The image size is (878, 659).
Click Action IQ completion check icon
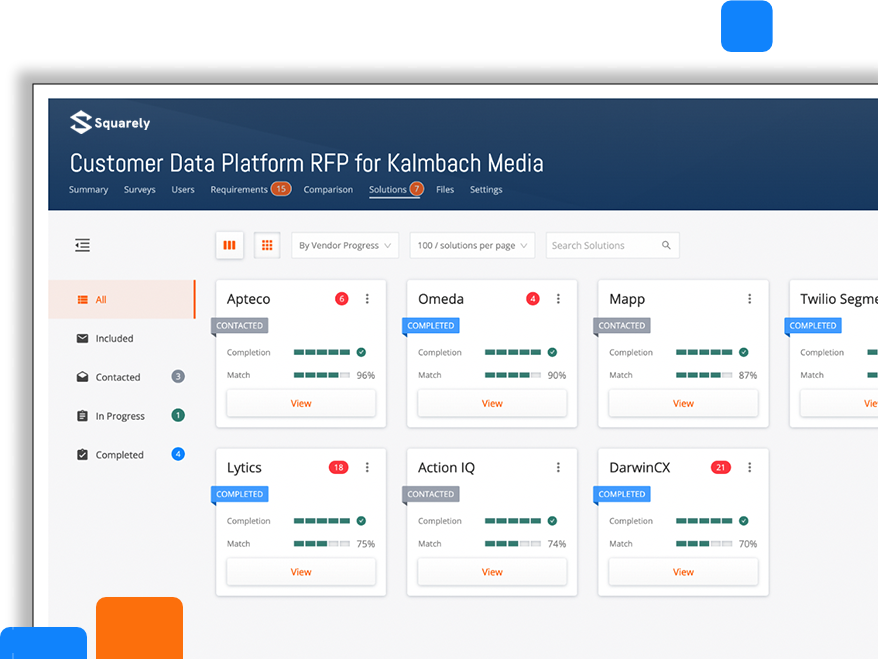coord(552,521)
